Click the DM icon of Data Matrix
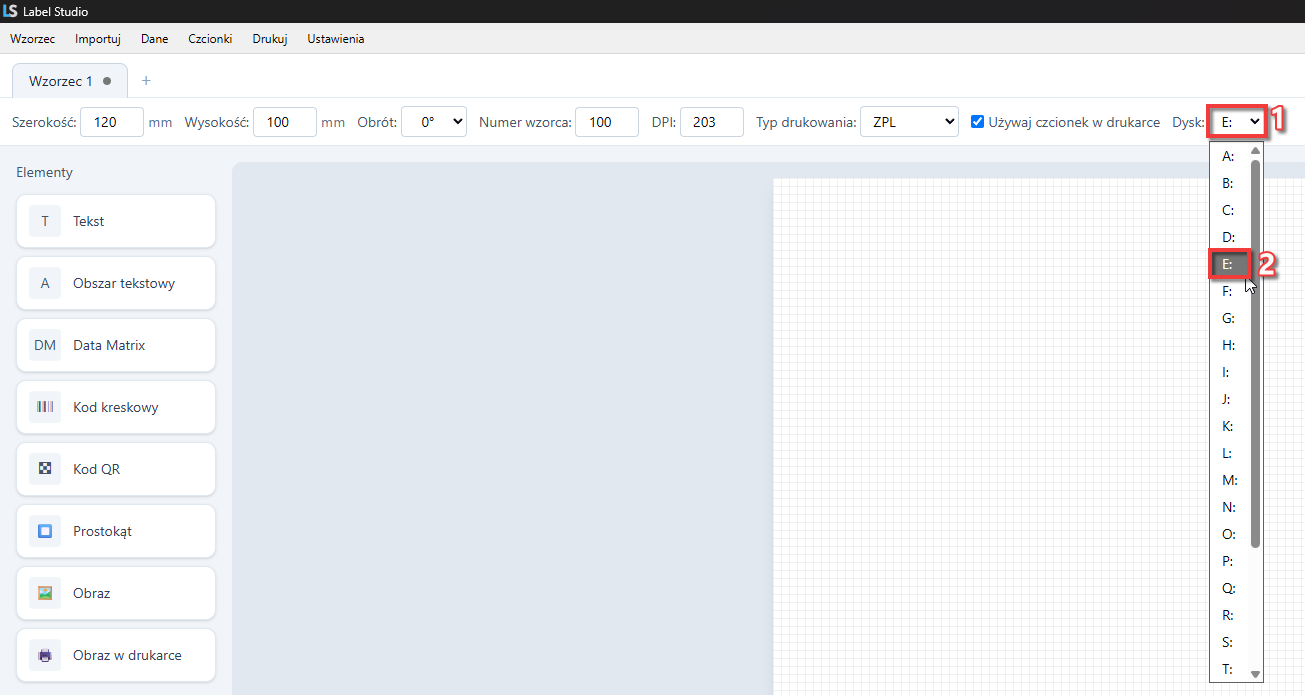 click(x=45, y=345)
